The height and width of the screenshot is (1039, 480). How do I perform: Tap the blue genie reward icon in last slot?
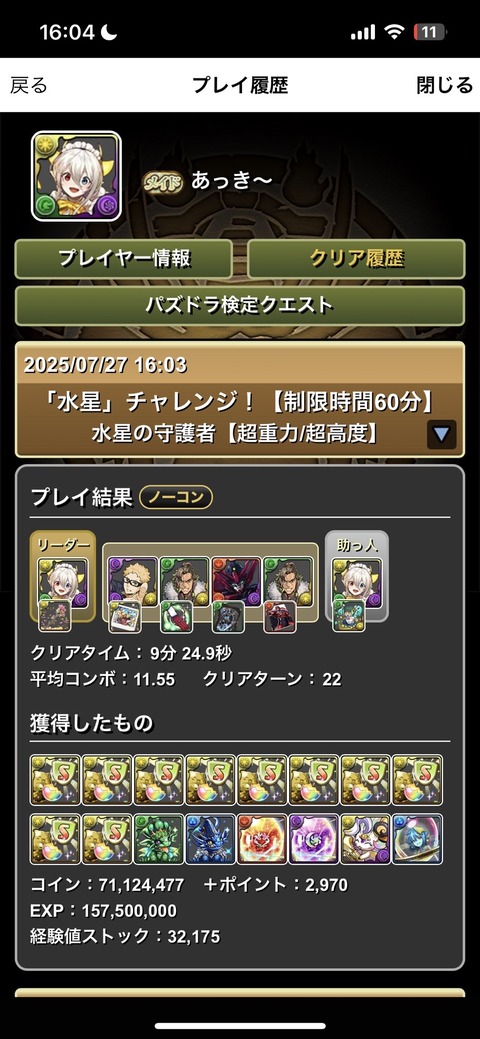click(x=417, y=839)
